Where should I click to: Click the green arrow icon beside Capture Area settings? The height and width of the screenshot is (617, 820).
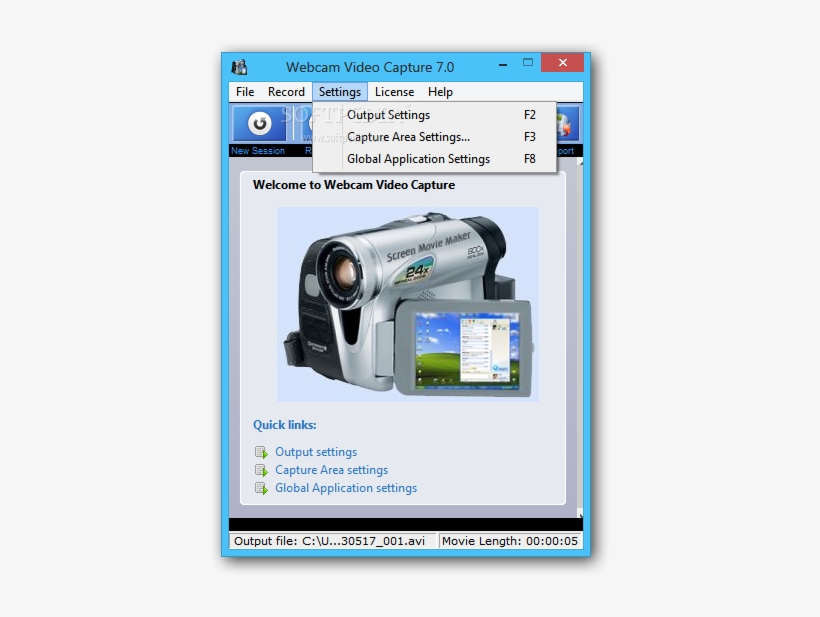(261, 470)
